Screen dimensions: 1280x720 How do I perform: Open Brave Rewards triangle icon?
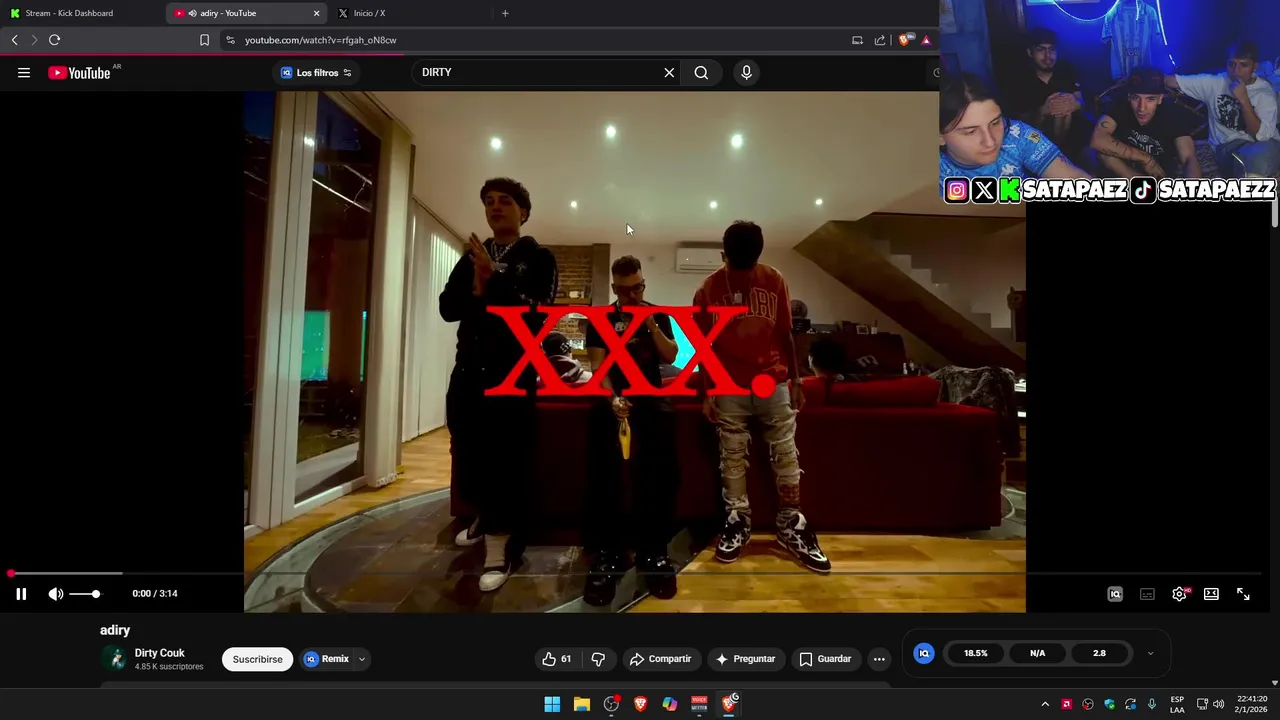click(926, 40)
